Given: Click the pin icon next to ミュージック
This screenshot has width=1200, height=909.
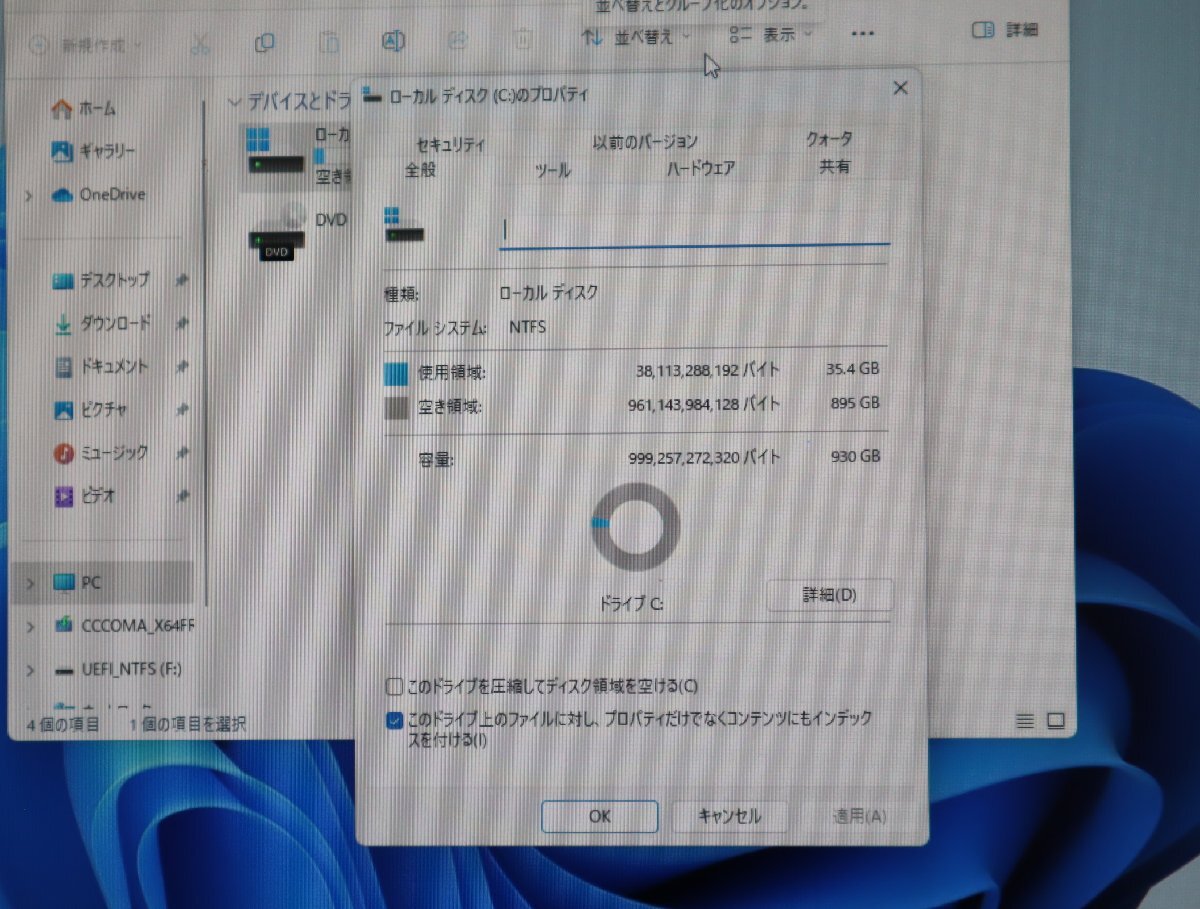Looking at the screenshot, I should (x=181, y=453).
